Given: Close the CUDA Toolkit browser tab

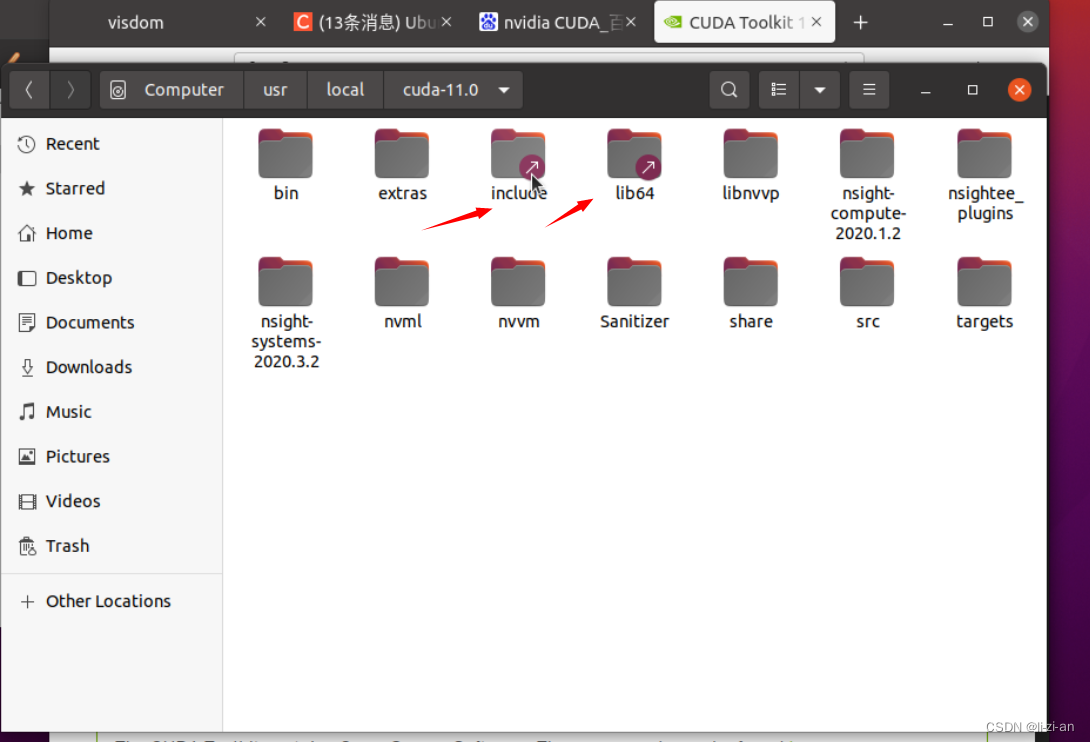Looking at the screenshot, I should [x=817, y=22].
